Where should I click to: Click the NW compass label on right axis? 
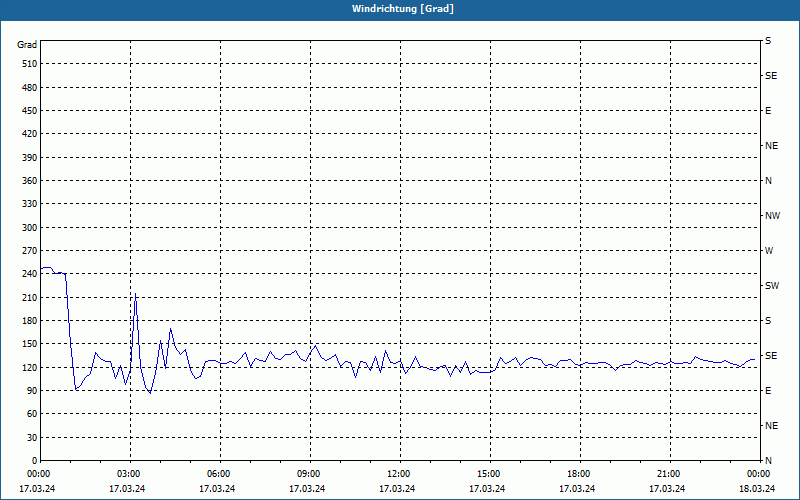[772, 216]
